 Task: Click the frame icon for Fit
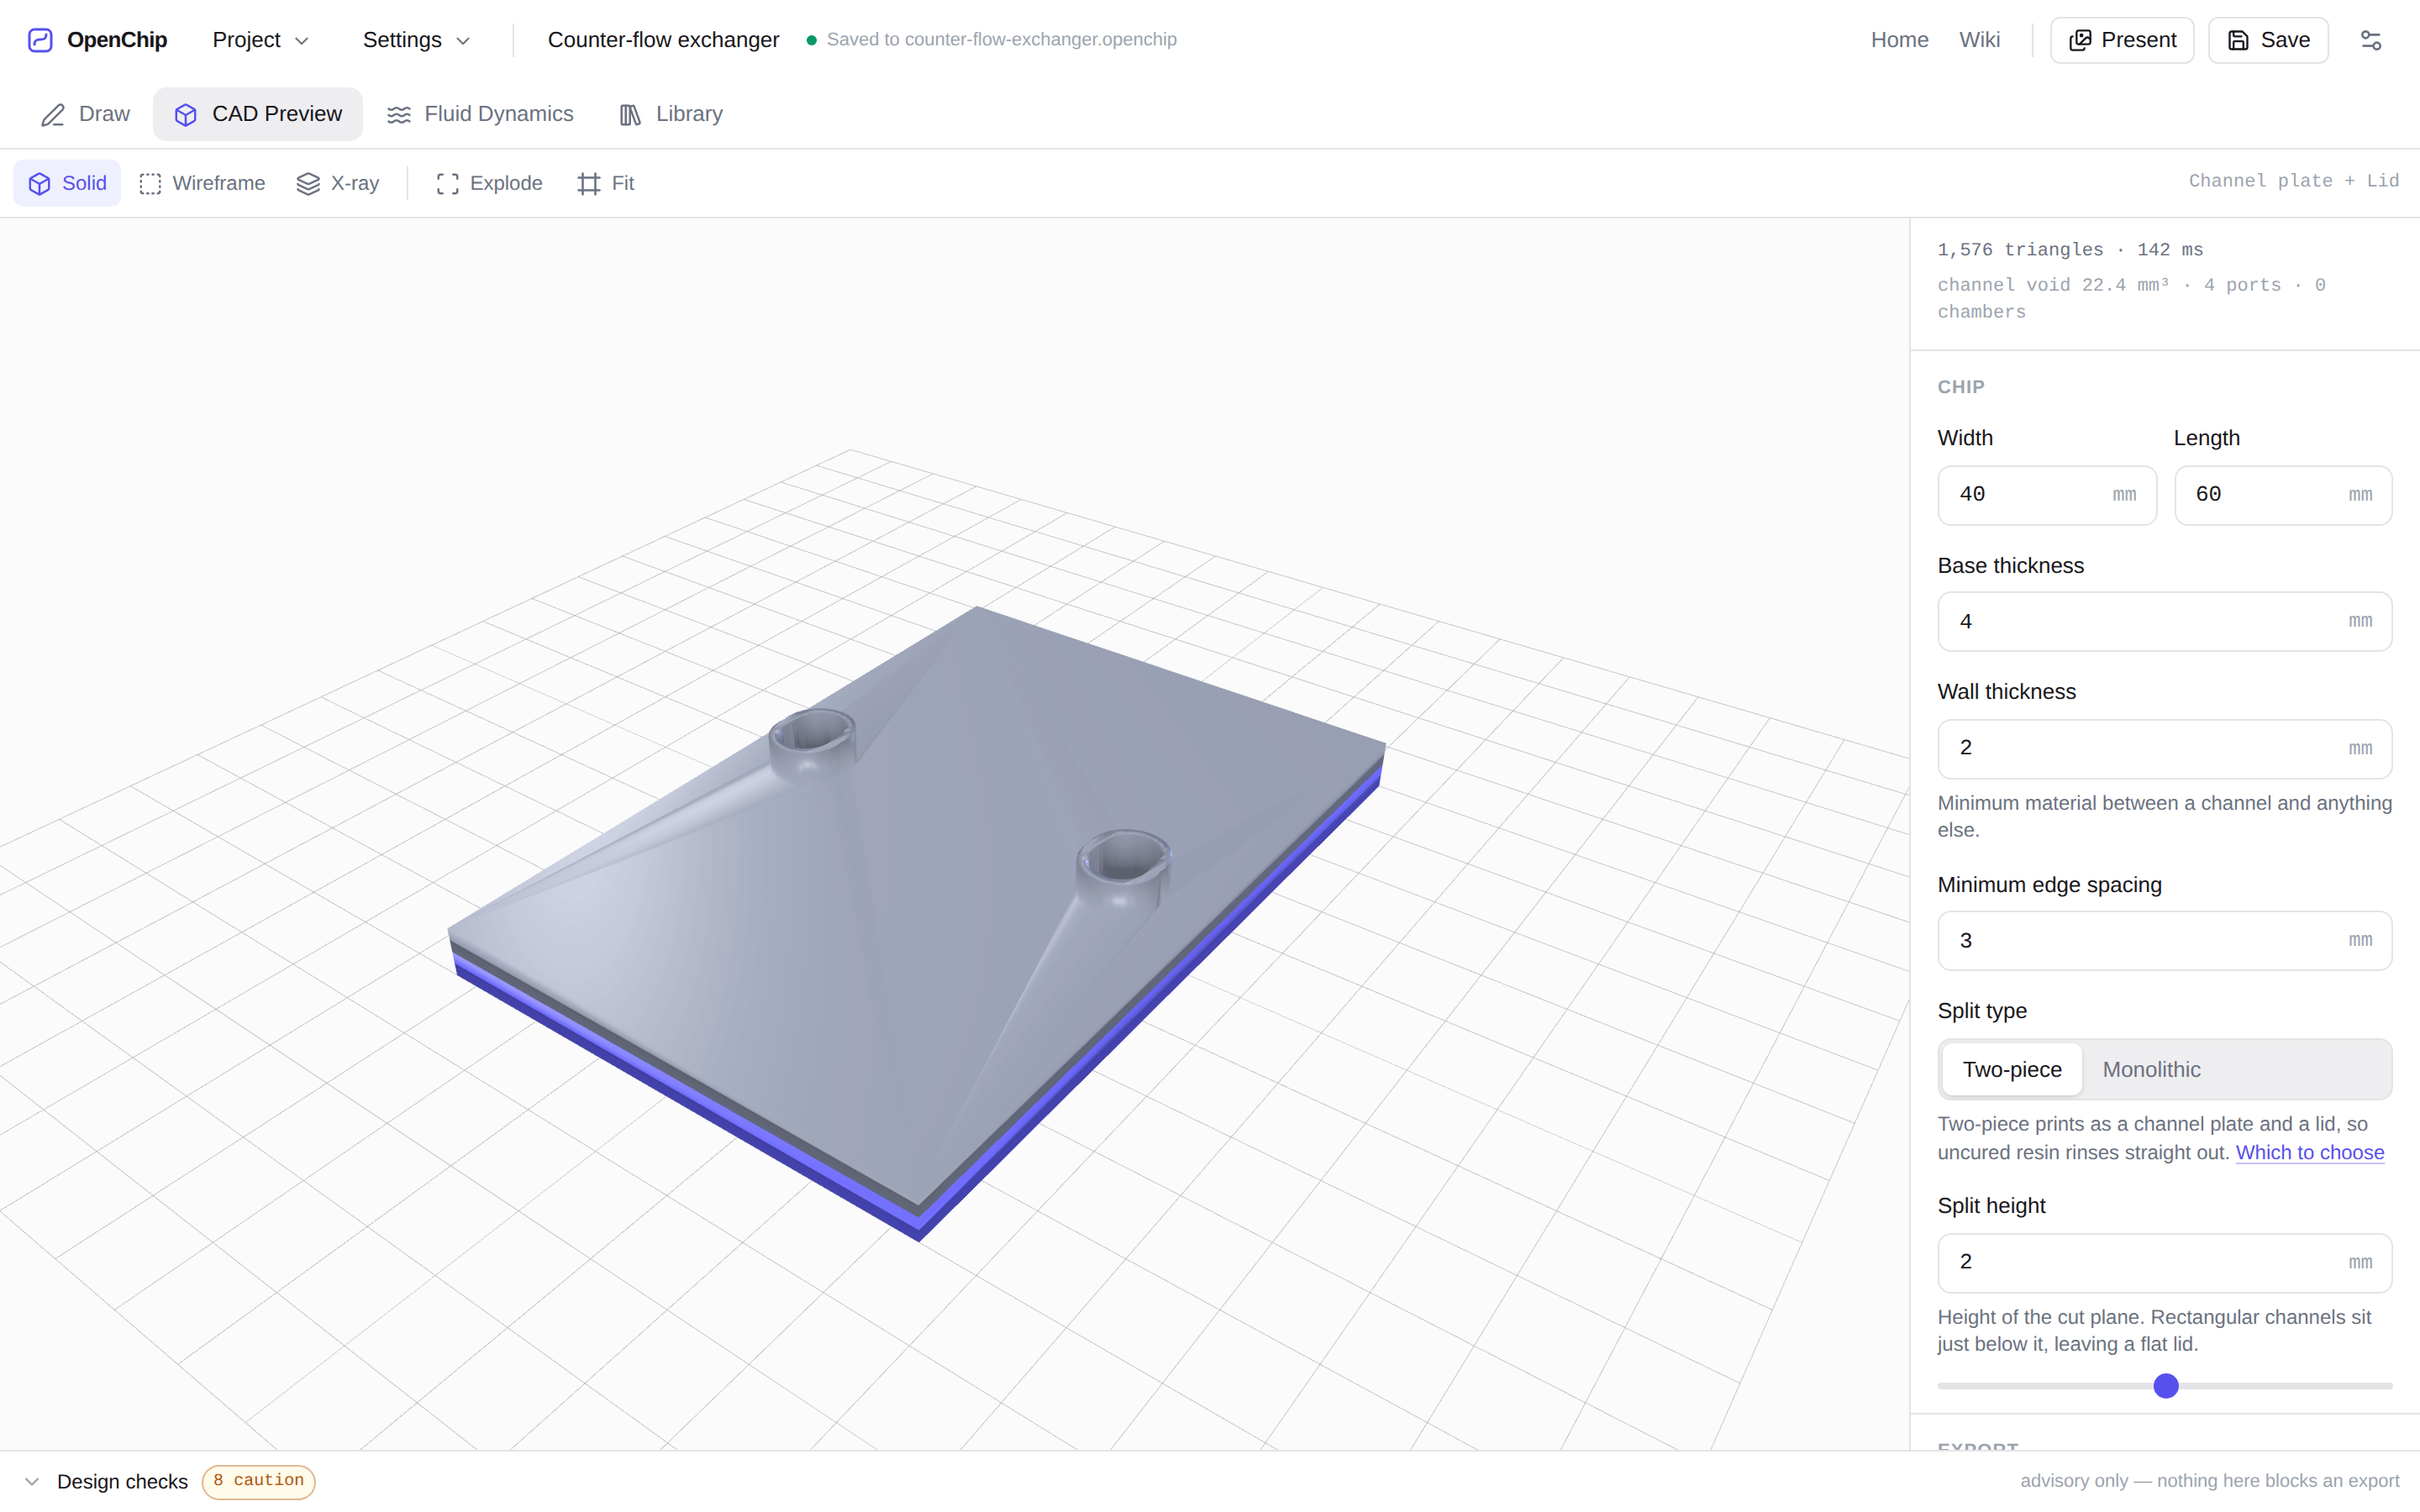[x=589, y=184]
